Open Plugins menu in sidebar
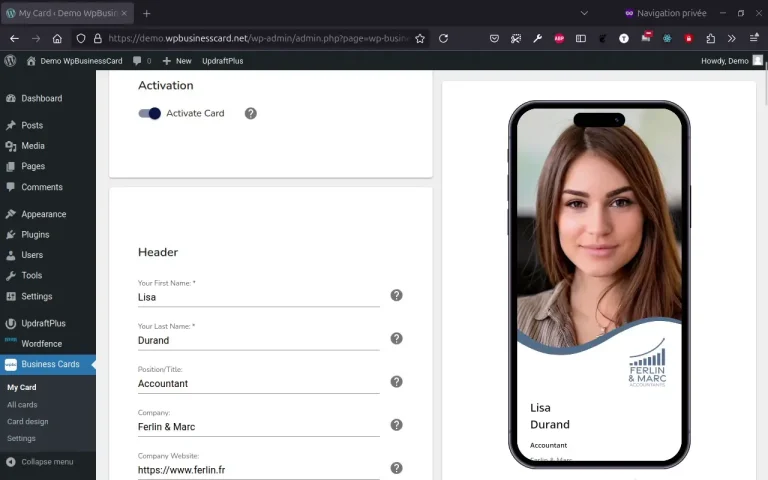This screenshot has width=768, height=480. [x=48, y=235]
